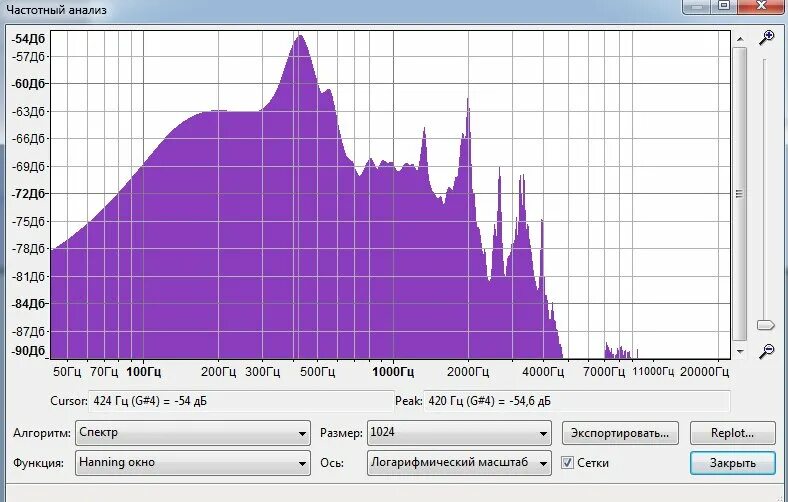Screen dimensions: 788x502
Task: Click the vertical scrollbar down arrow
Action: pyautogui.click(x=740, y=352)
